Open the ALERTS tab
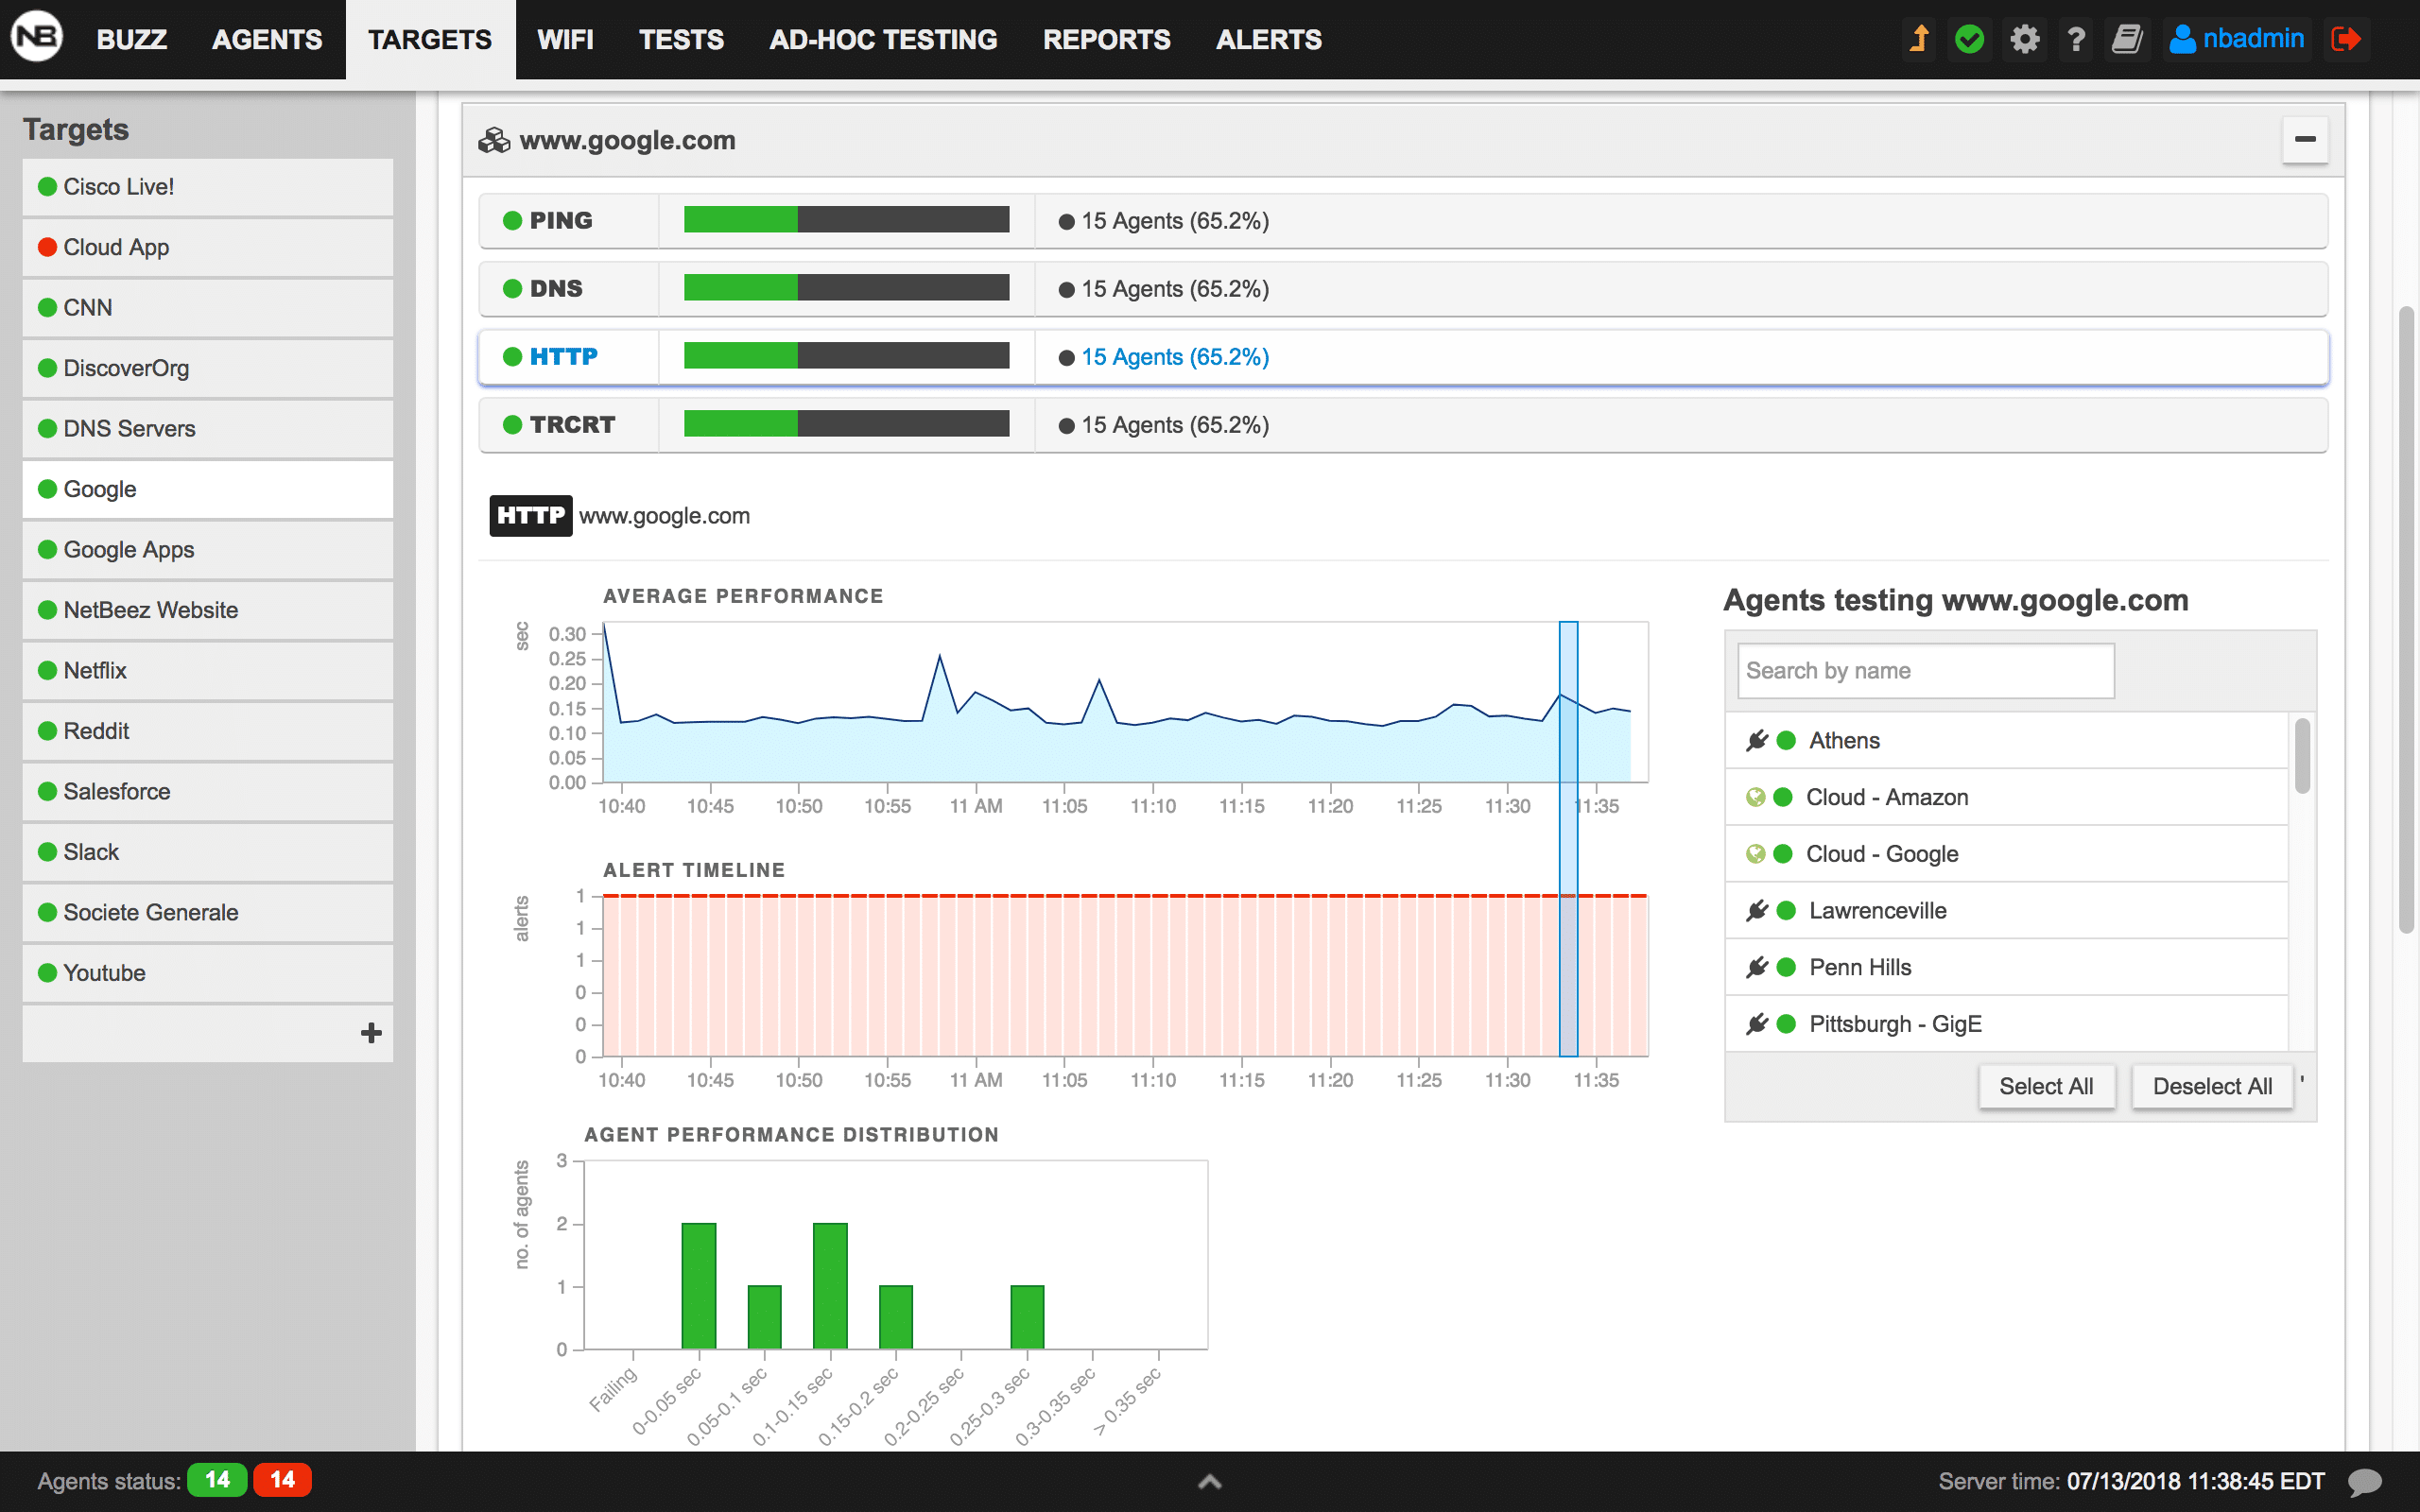2420x1512 pixels. point(1268,39)
